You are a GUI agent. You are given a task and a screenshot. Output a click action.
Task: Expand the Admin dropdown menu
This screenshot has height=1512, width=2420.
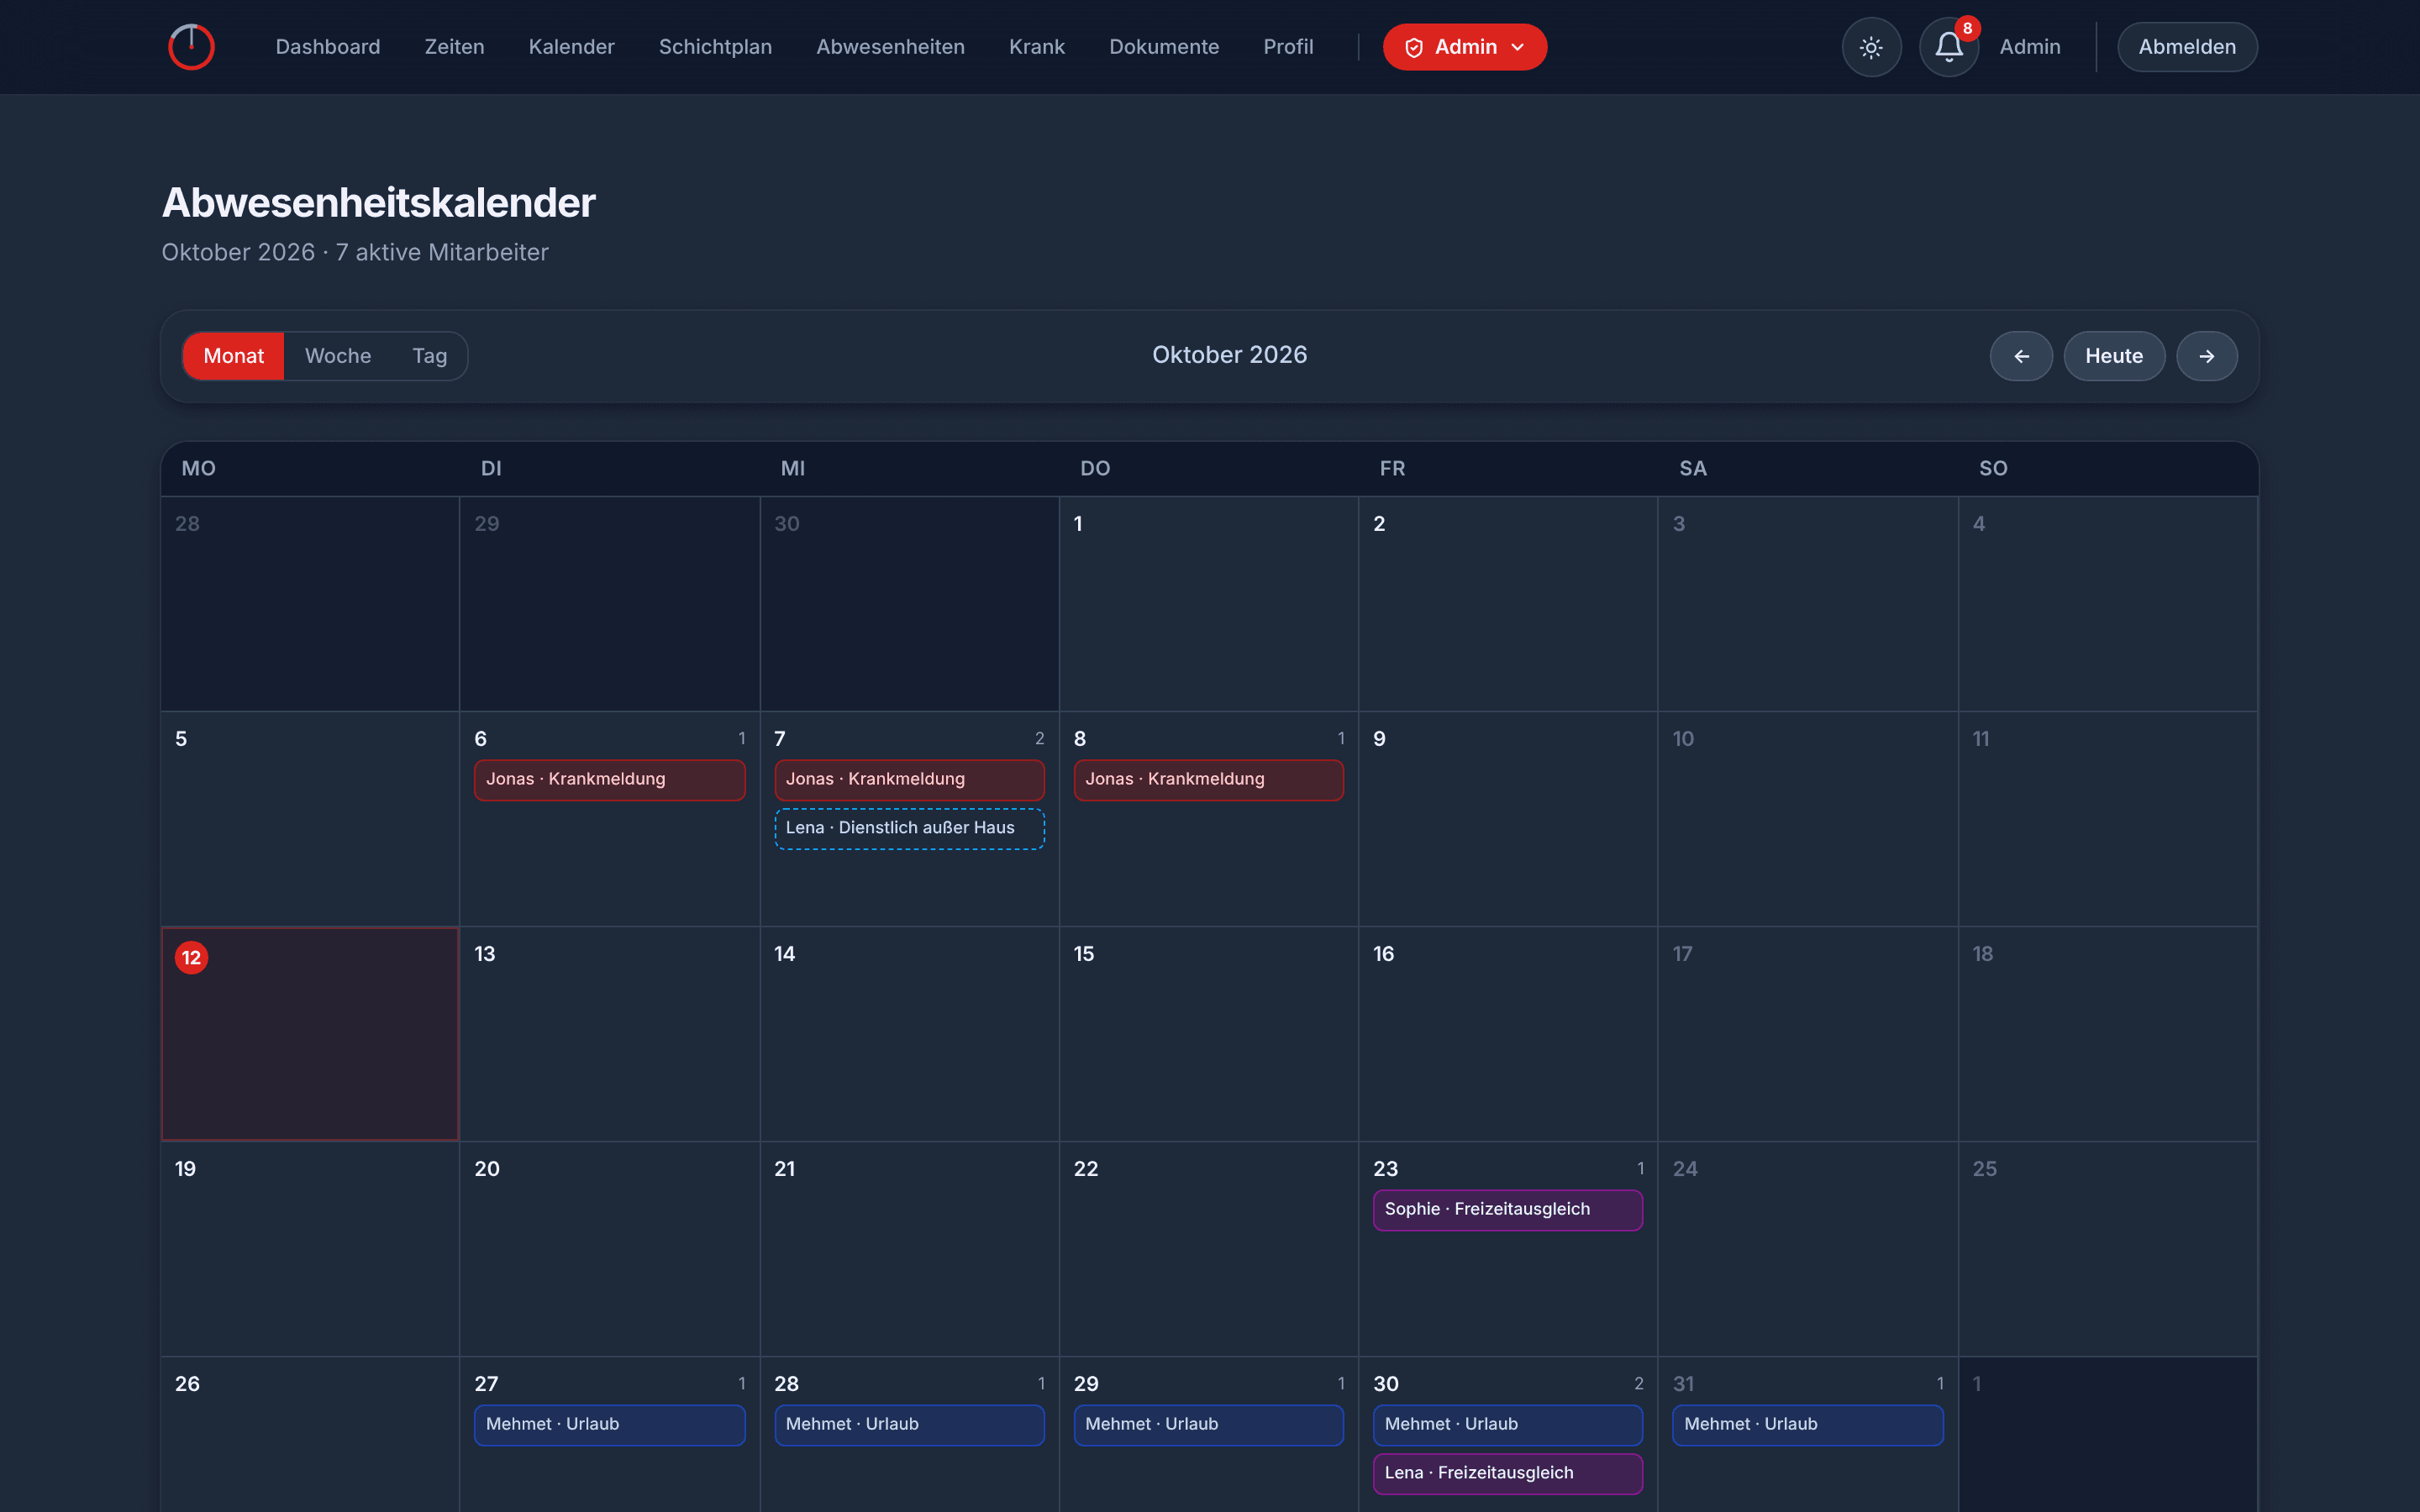click(1465, 47)
